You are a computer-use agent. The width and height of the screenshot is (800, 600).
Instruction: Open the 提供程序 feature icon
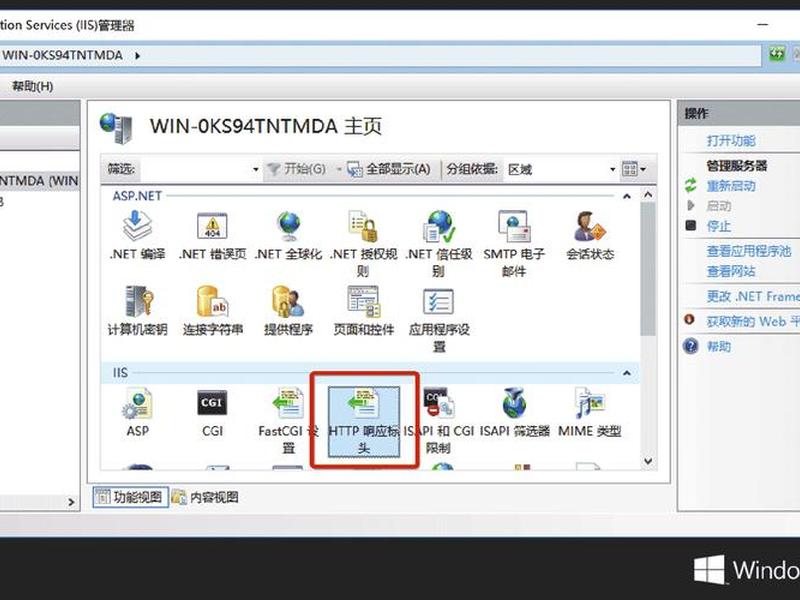[x=288, y=311]
